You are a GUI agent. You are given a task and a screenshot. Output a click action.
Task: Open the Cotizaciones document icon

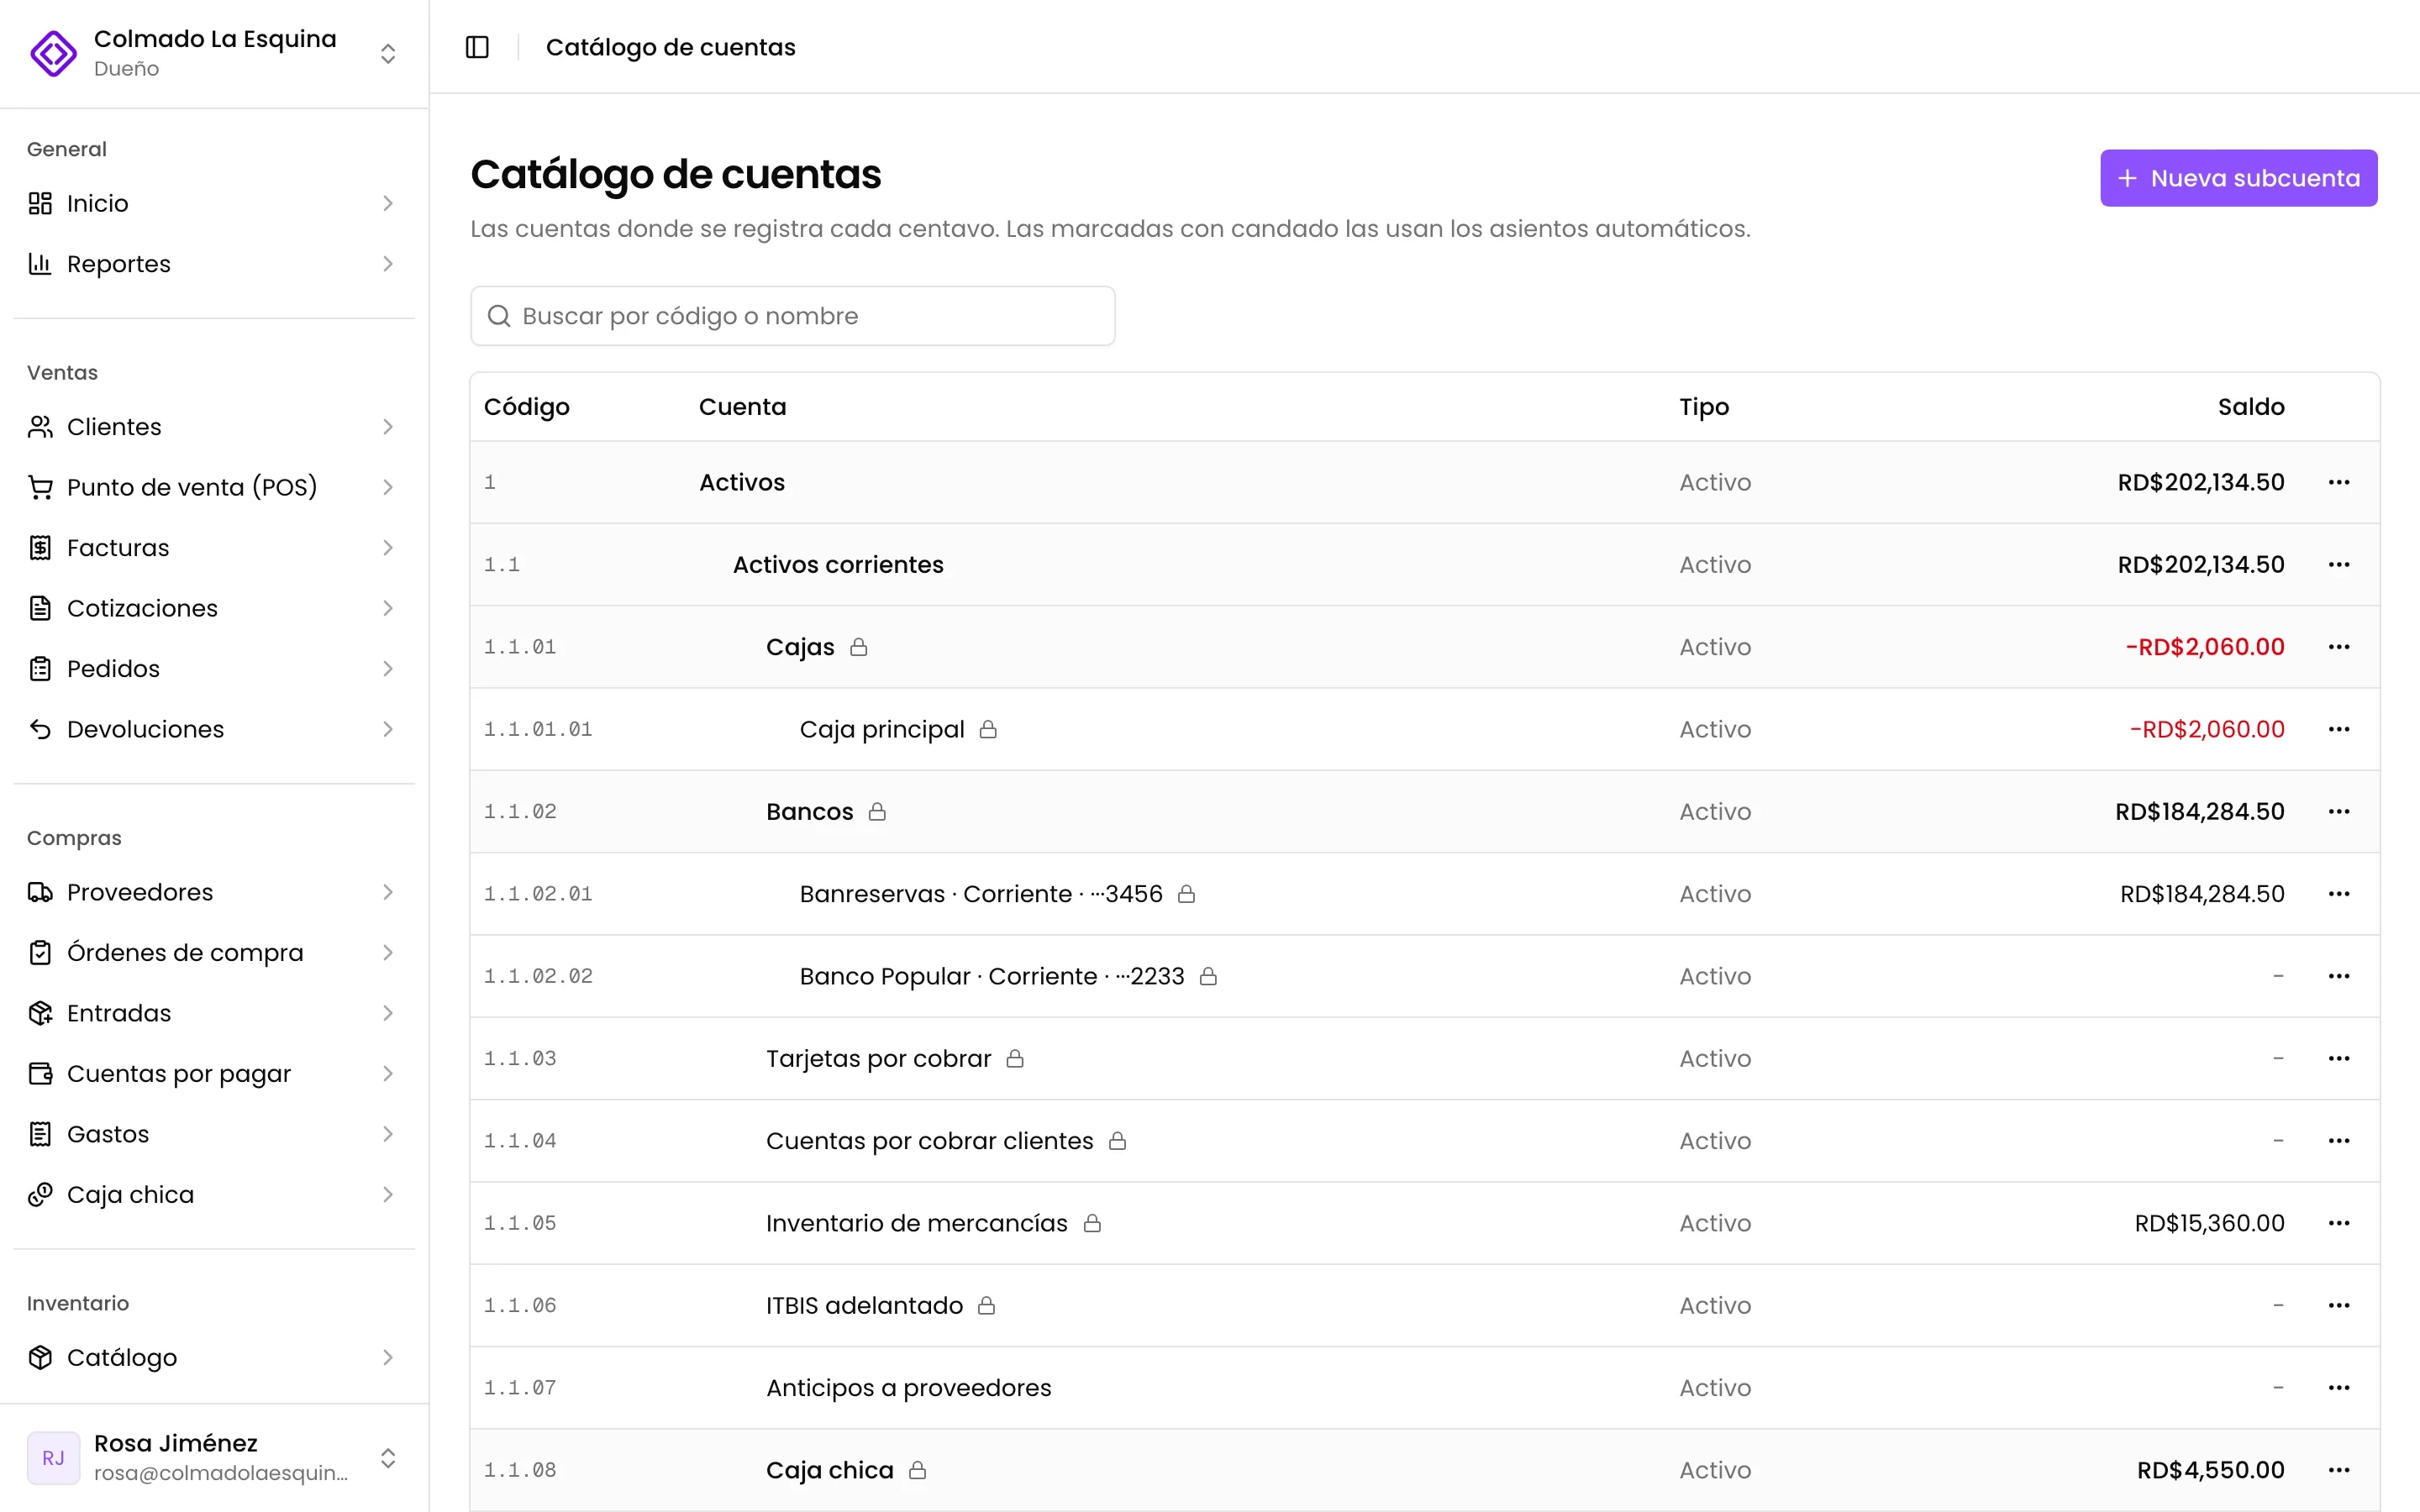point(40,608)
